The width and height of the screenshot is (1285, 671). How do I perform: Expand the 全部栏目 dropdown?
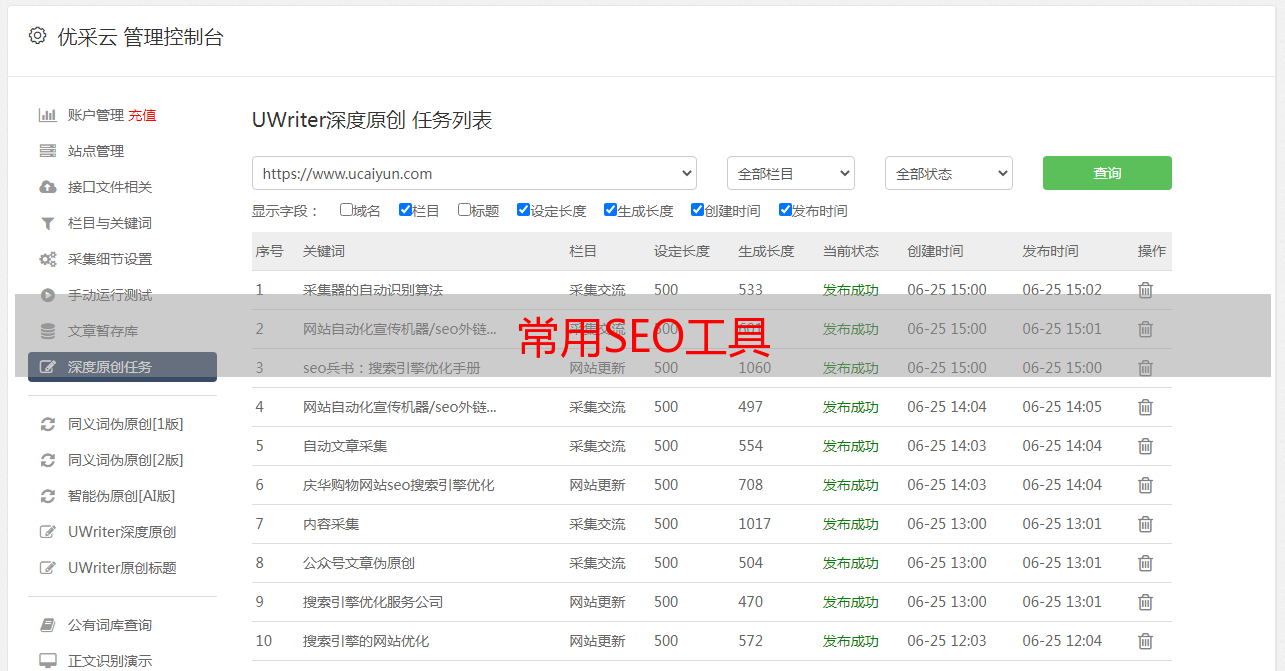tap(790, 173)
